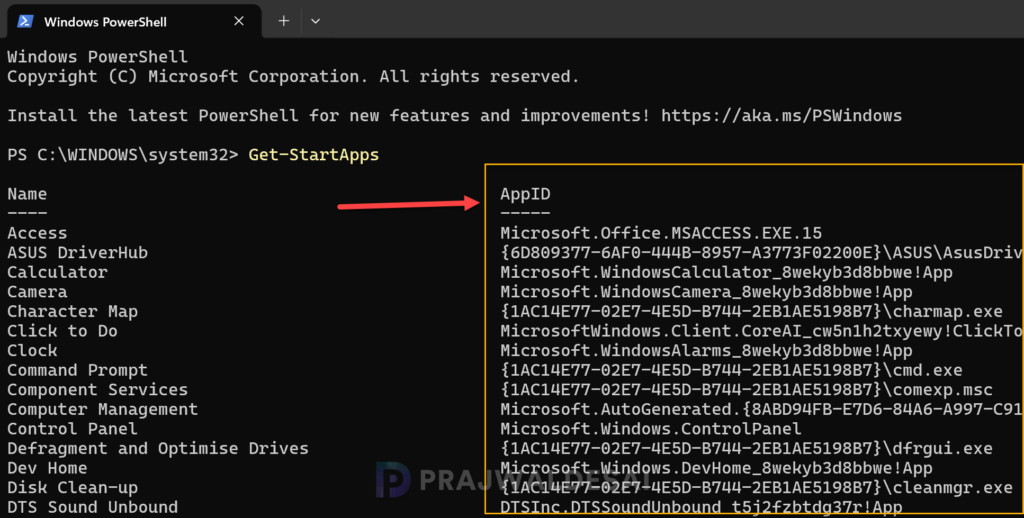Click the Microsoft.WindowsCalculator AppID
Image resolution: width=1024 pixels, height=518 pixels.
[726, 272]
